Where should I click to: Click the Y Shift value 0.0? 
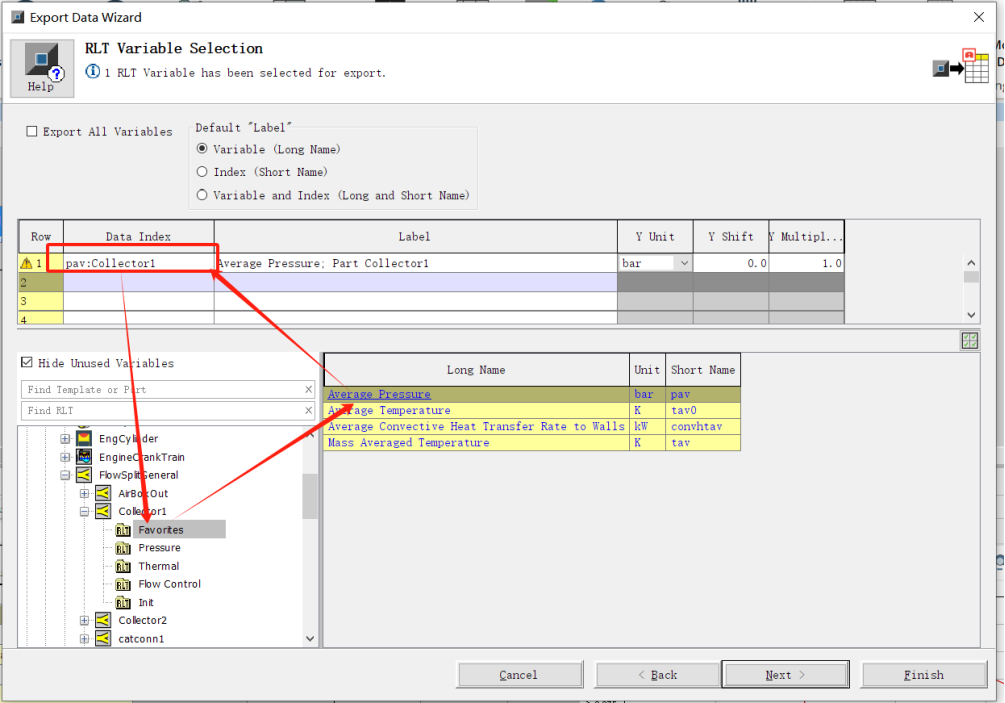(x=731, y=263)
